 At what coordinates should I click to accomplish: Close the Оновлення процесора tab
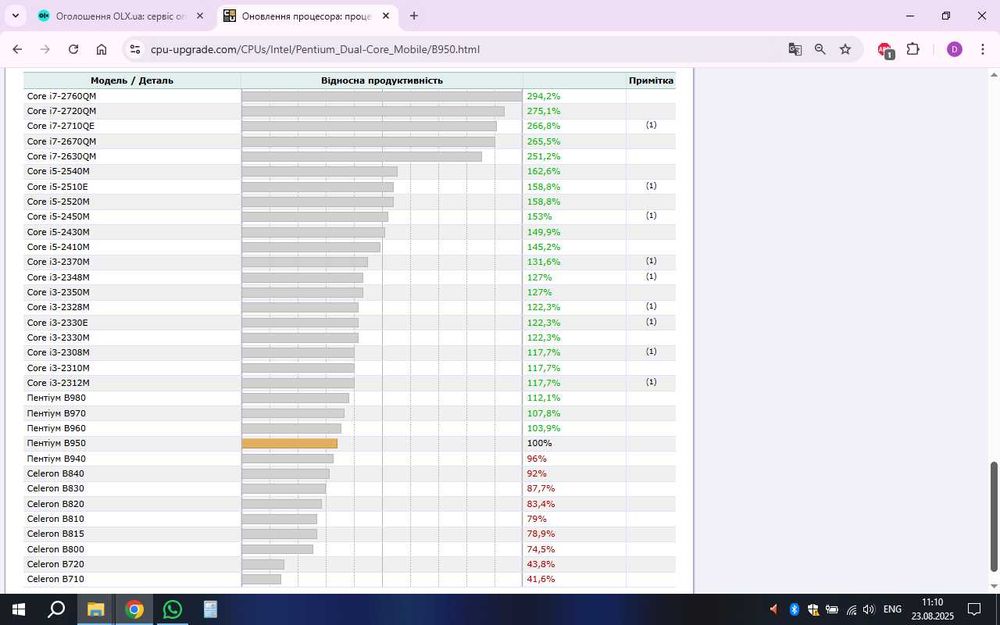click(x=385, y=16)
